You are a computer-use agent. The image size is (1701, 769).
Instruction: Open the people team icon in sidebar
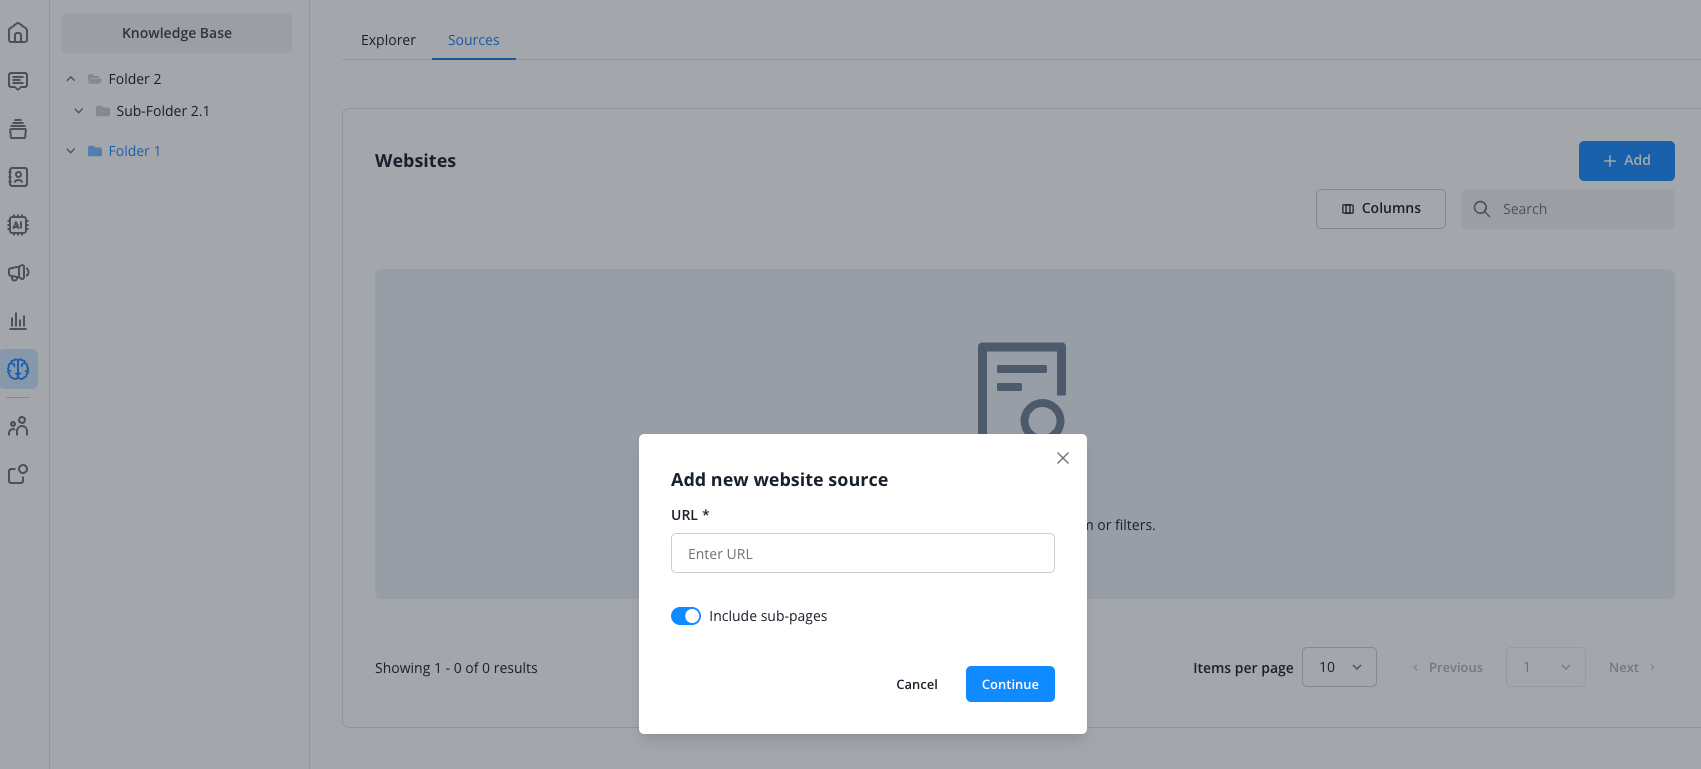click(18, 427)
